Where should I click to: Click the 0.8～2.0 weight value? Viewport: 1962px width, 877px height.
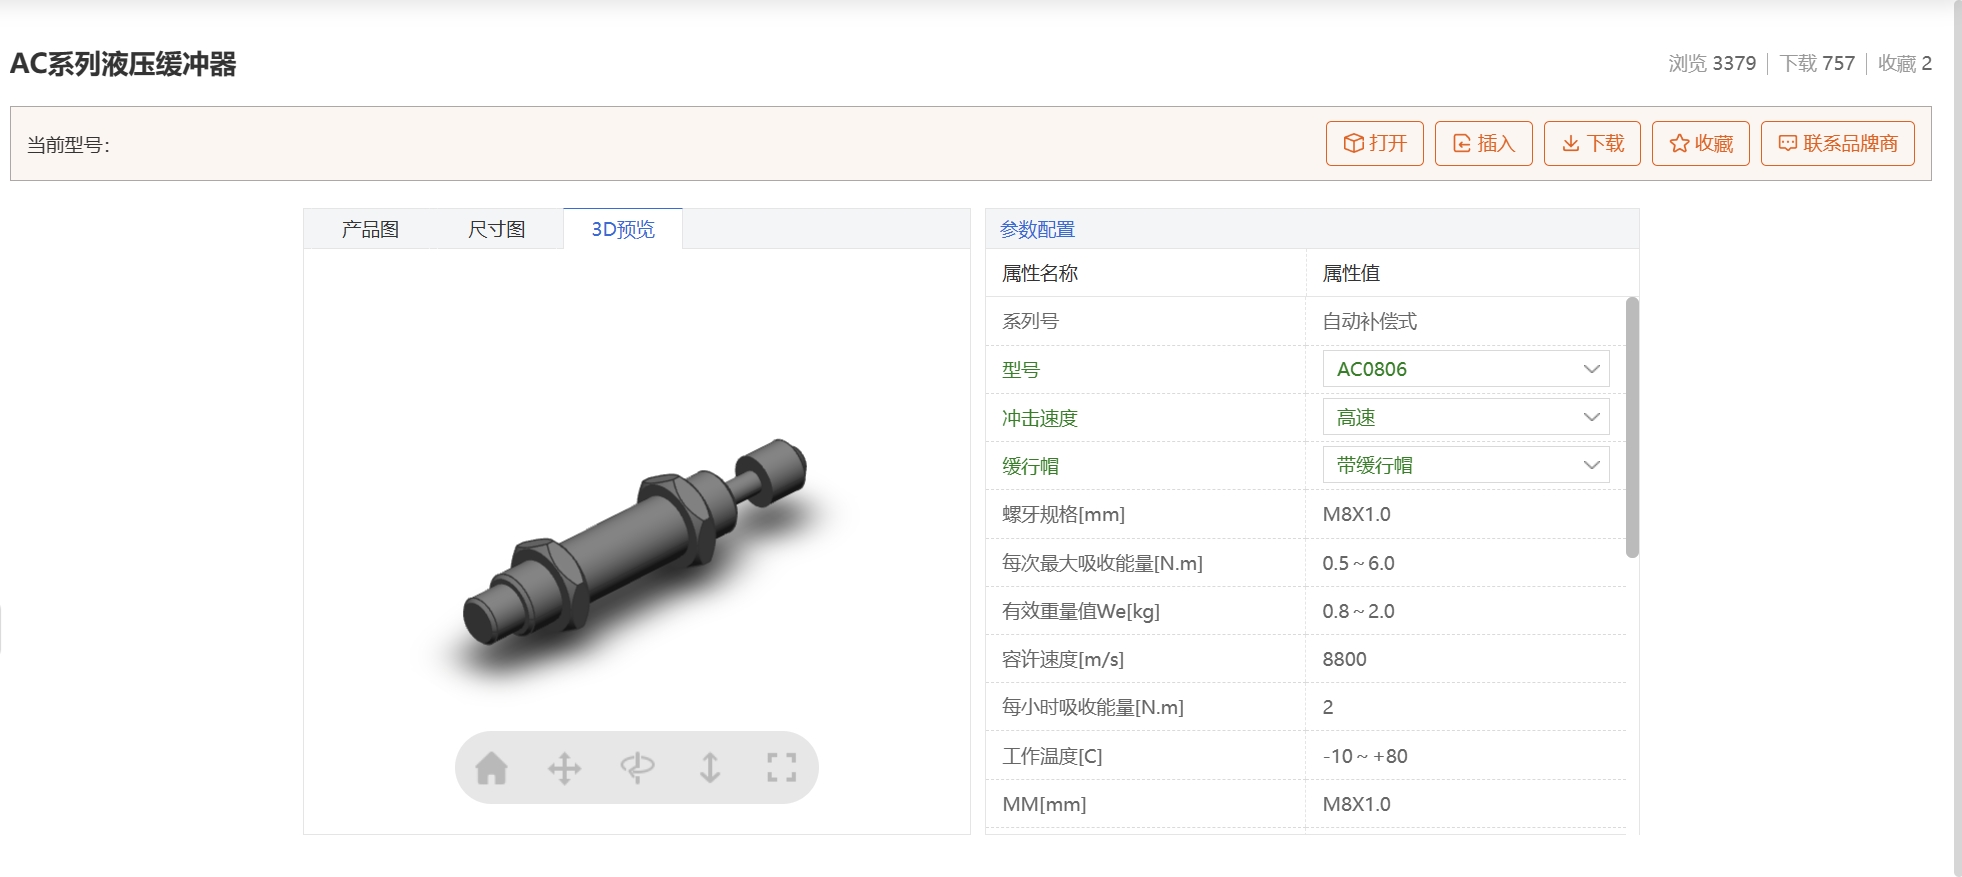(1358, 611)
